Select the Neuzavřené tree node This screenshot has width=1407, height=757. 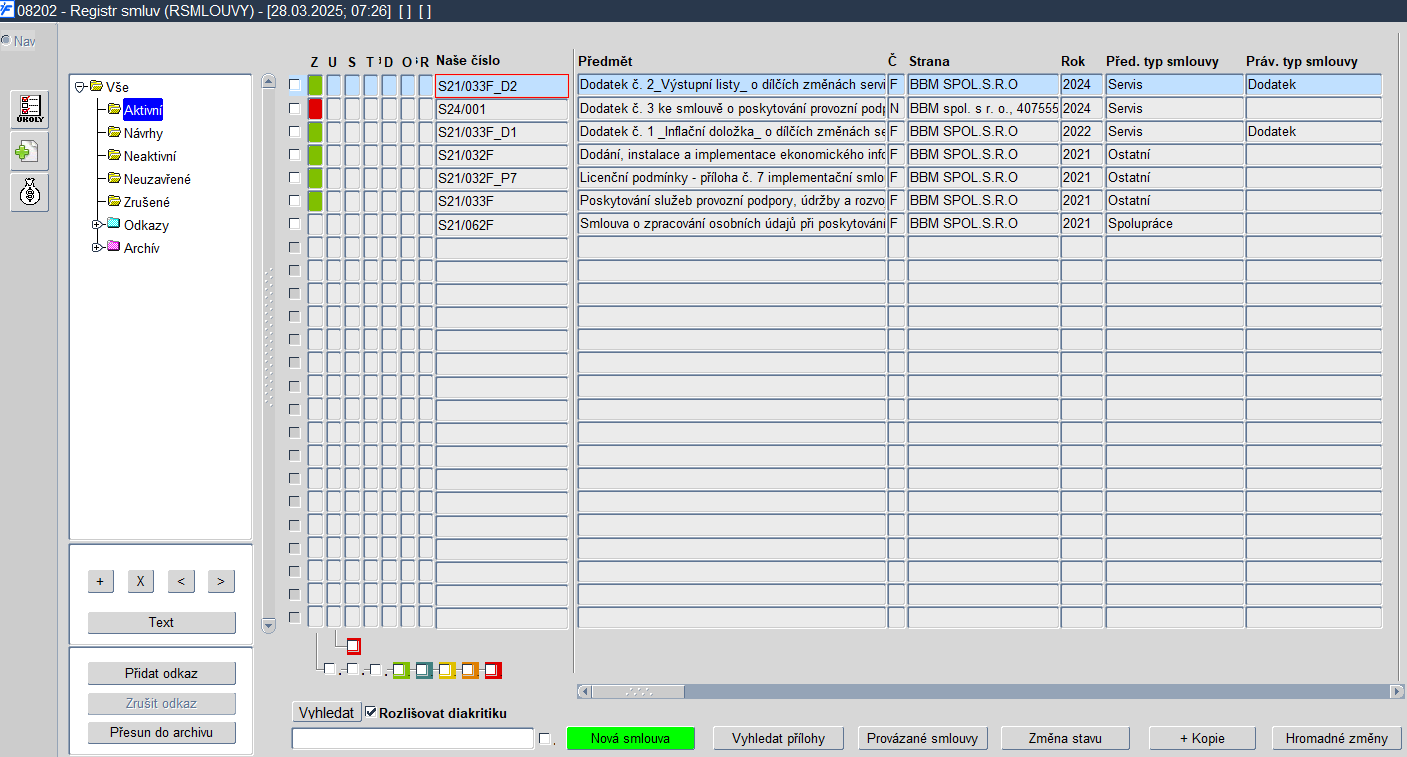click(x=157, y=179)
